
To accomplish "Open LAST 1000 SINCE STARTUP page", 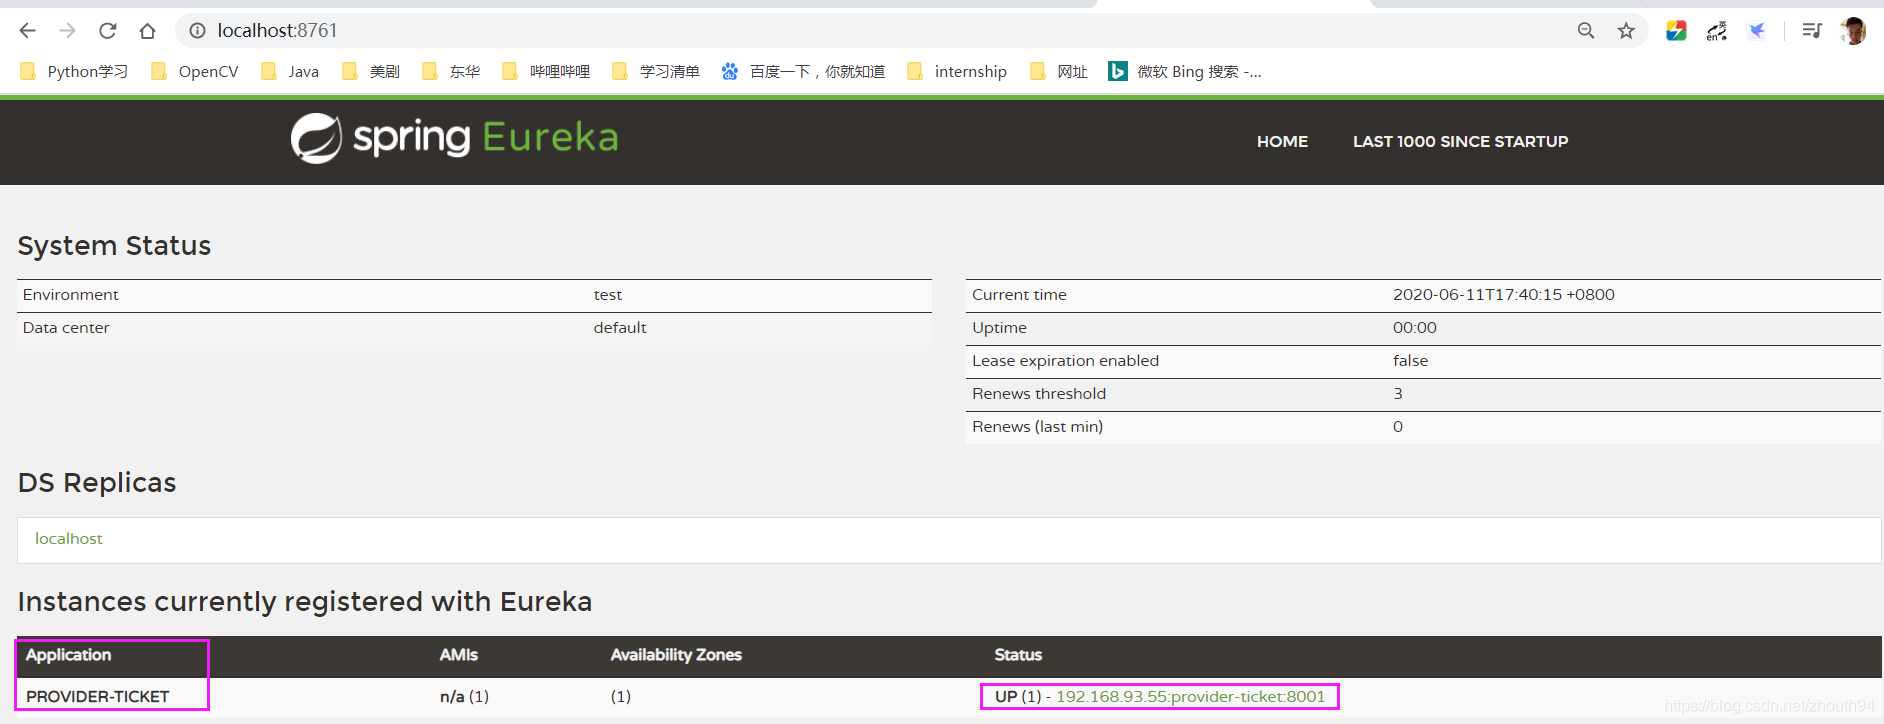I will [1460, 142].
